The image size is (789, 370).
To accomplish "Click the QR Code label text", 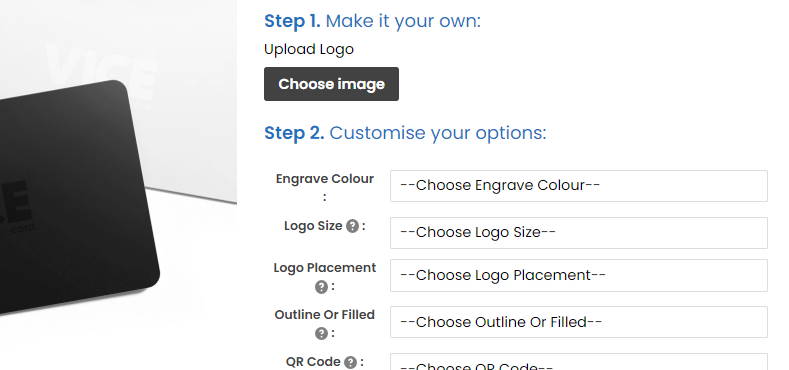I will click(313, 361).
